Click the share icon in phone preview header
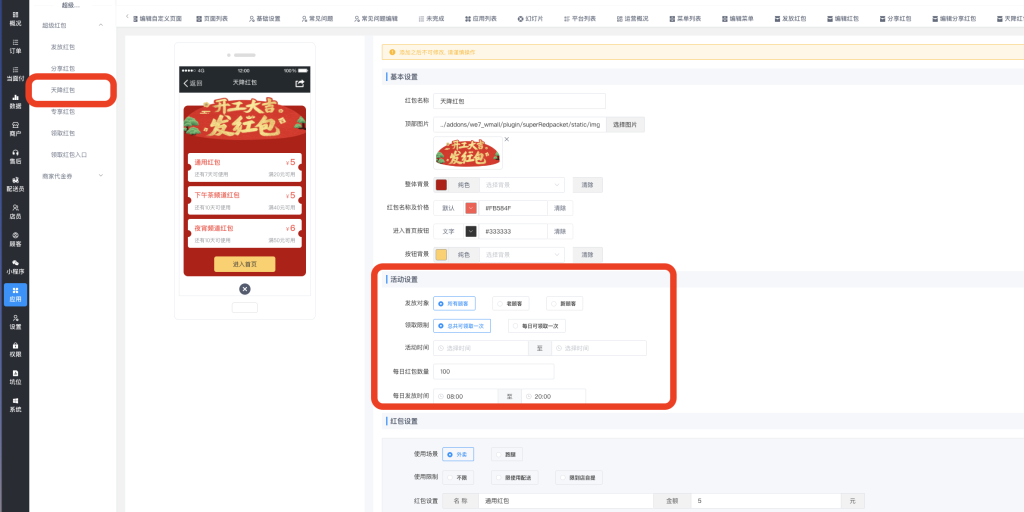The width and height of the screenshot is (1024, 512). [x=299, y=83]
